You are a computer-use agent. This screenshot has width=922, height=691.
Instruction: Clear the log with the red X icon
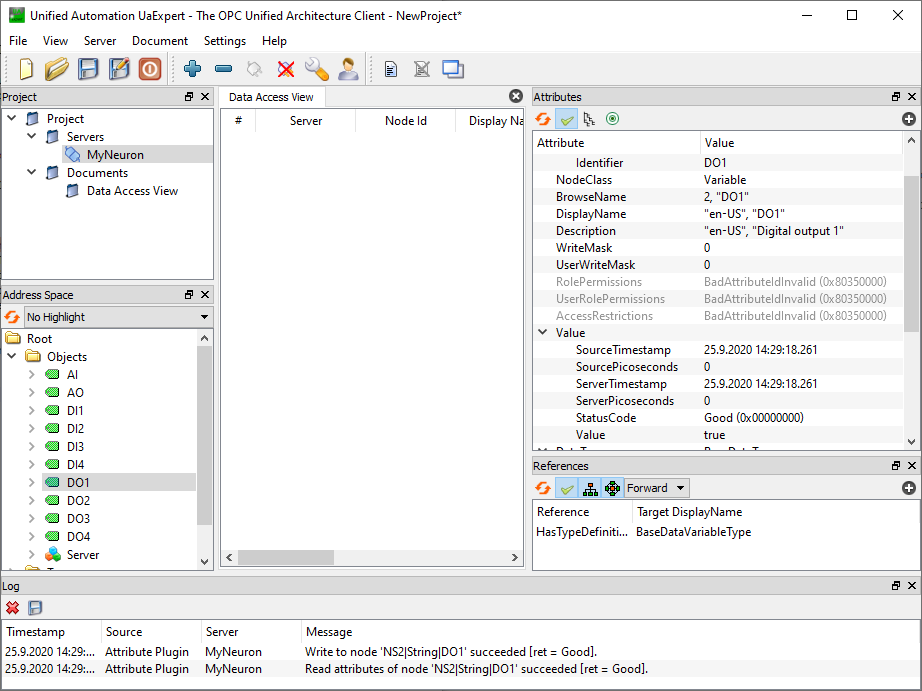(12, 607)
